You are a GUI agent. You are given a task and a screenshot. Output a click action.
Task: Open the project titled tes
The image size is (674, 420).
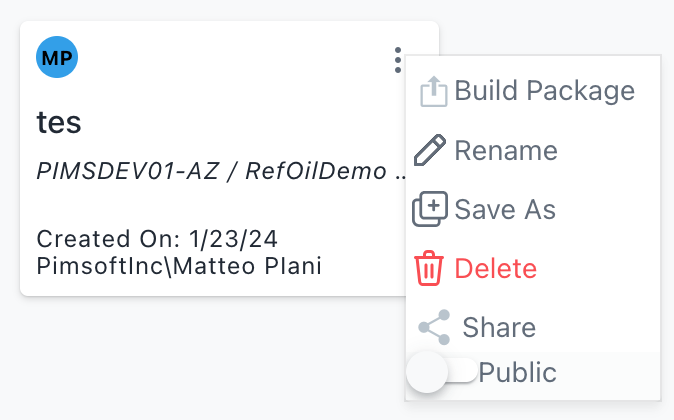point(59,122)
